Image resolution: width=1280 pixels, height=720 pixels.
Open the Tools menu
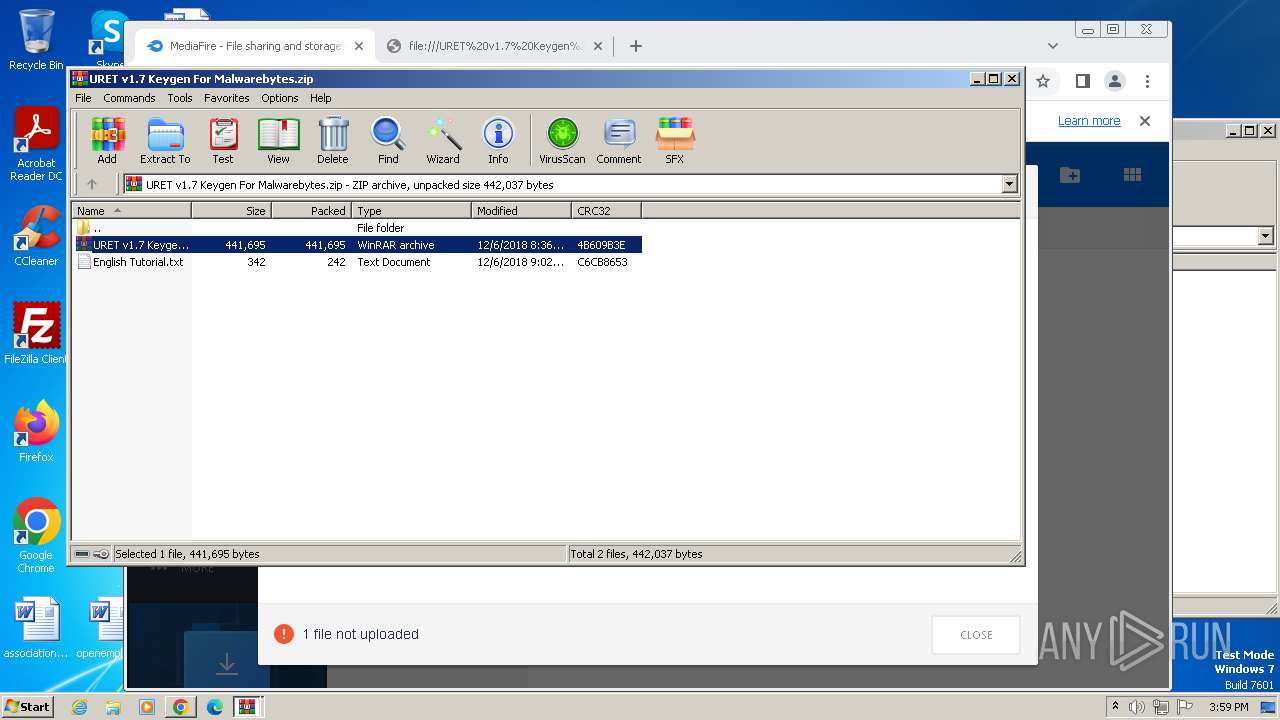point(180,98)
